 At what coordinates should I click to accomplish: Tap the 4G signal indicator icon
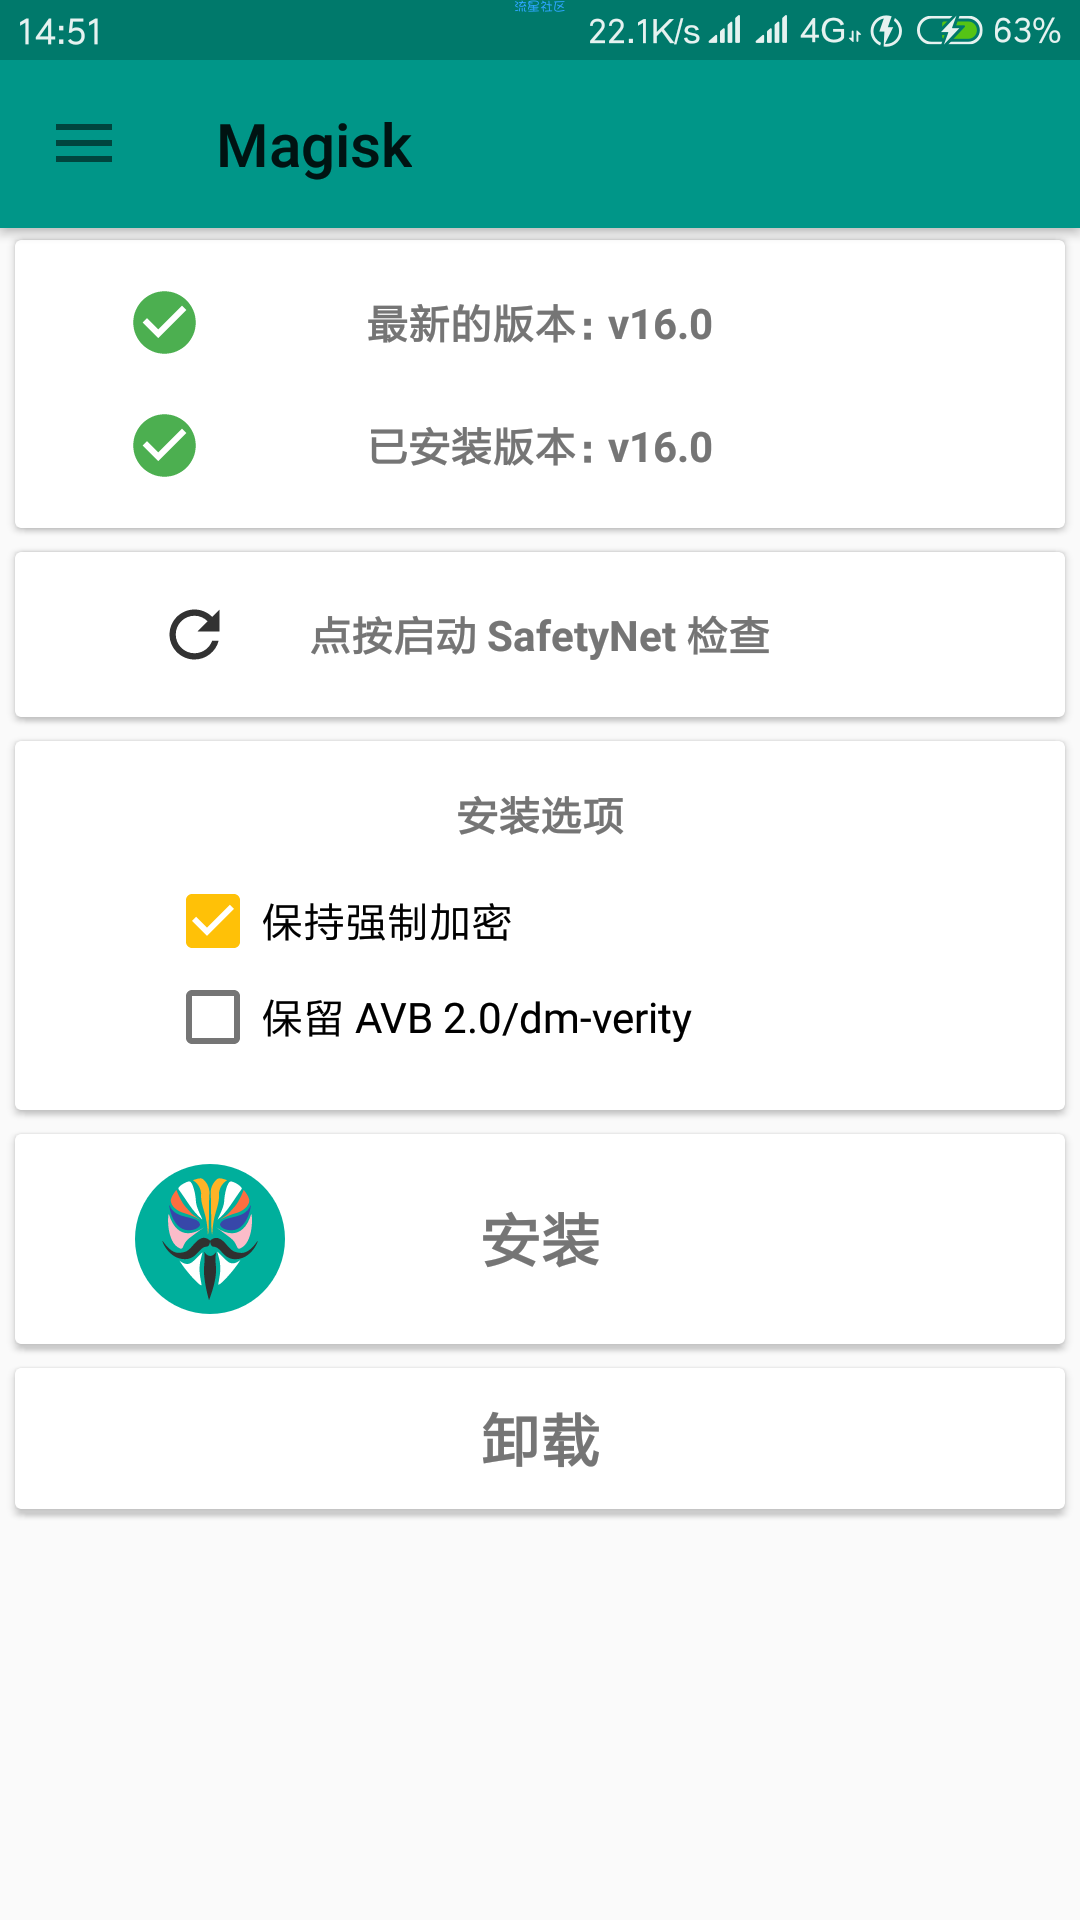coord(830,31)
